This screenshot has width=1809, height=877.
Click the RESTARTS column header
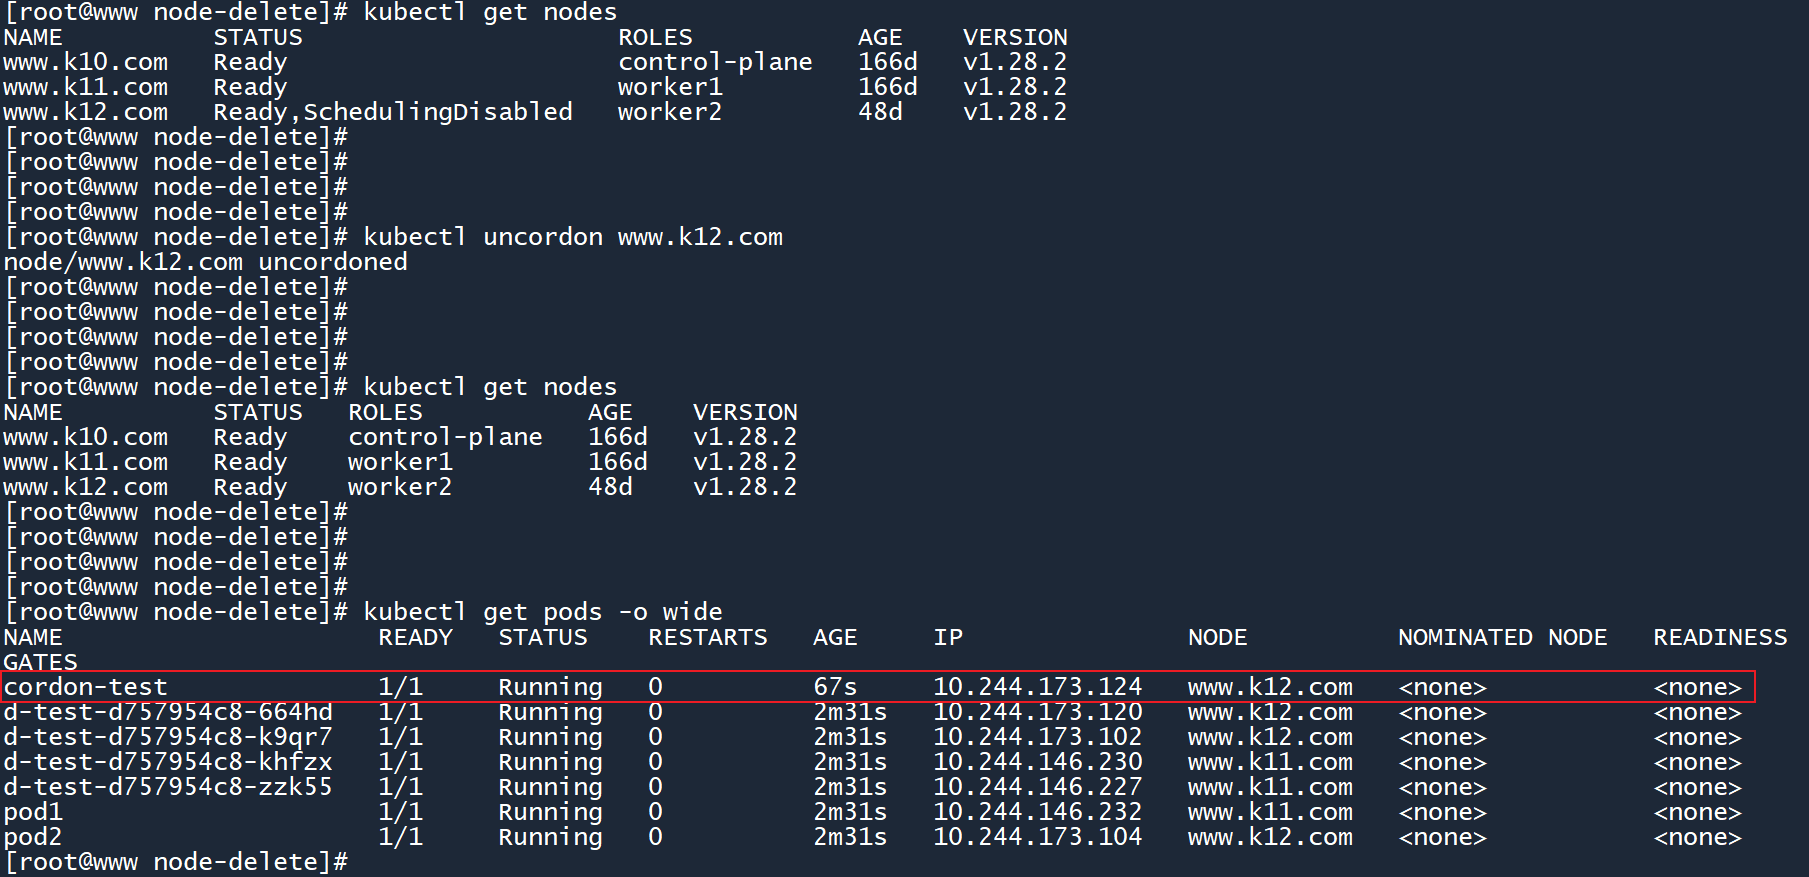coord(707,637)
